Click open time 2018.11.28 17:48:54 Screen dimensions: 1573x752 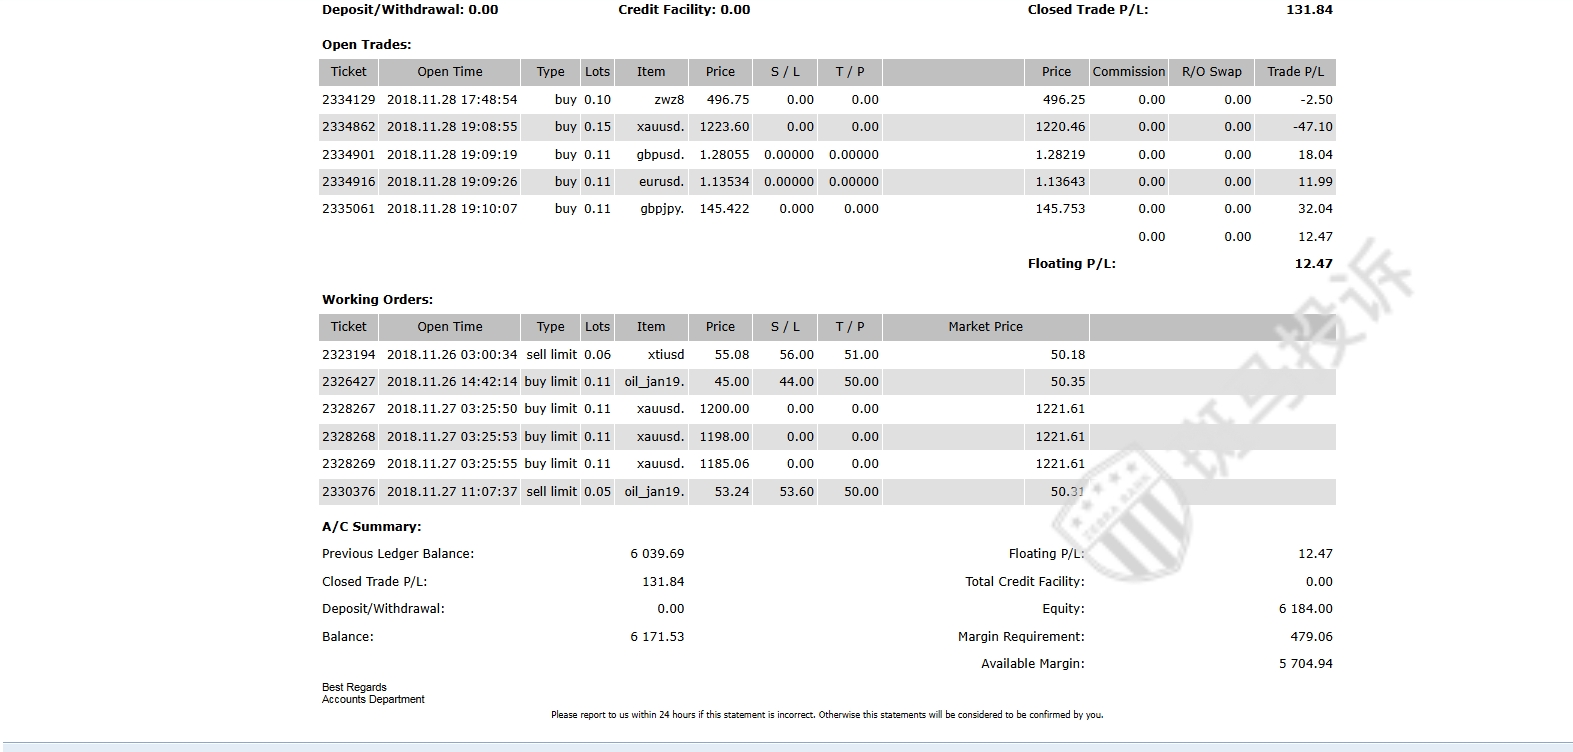[452, 100]
